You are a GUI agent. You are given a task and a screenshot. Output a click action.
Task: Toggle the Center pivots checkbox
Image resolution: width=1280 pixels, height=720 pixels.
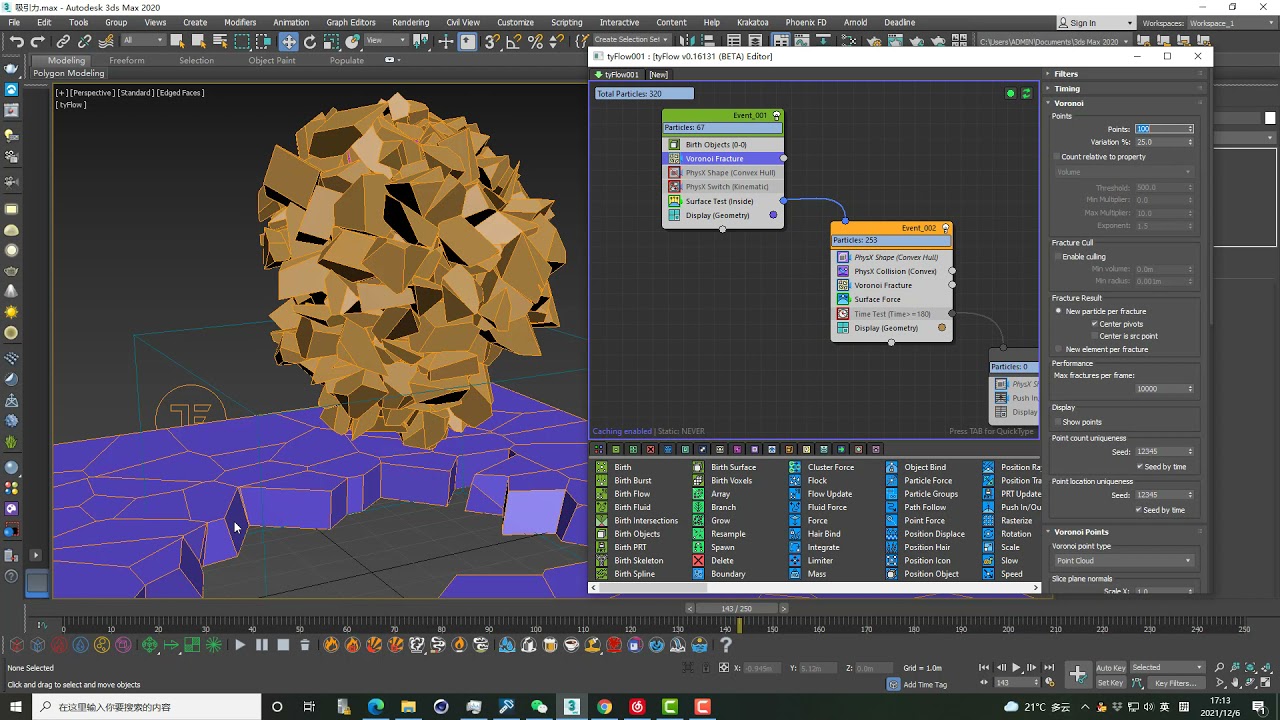[x=1094, y=324]
